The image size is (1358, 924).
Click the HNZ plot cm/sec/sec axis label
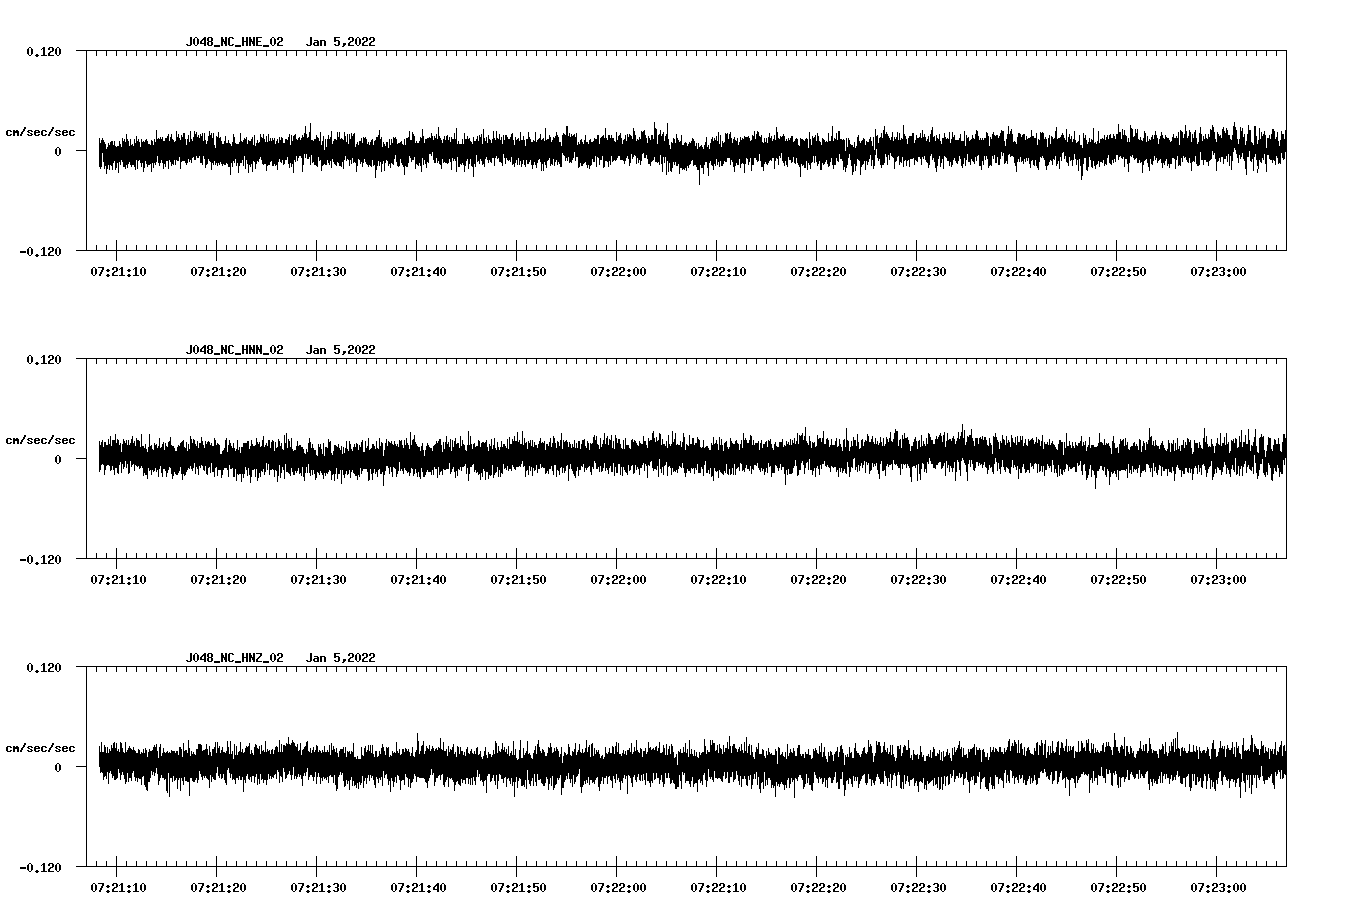click(x=40, y=748)
